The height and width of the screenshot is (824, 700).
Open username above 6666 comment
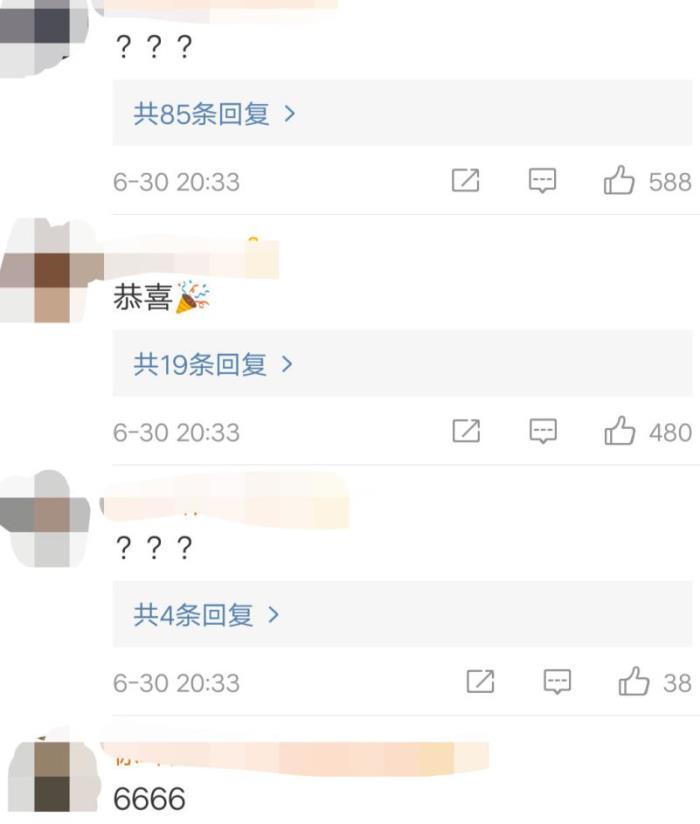pyautogui.click(x=294, y=758)
